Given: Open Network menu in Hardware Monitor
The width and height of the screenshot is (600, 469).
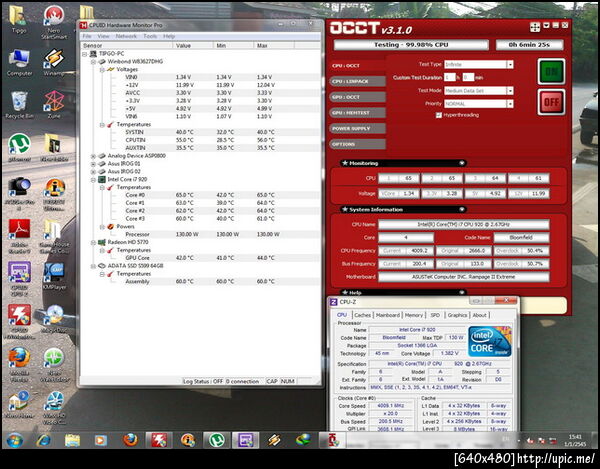Looking at the screenshot, I should 126,36.
